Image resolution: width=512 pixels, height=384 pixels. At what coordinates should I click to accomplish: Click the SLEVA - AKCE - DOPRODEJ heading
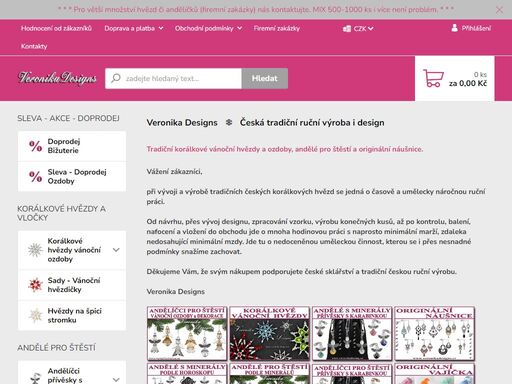(x=68, y=118)
